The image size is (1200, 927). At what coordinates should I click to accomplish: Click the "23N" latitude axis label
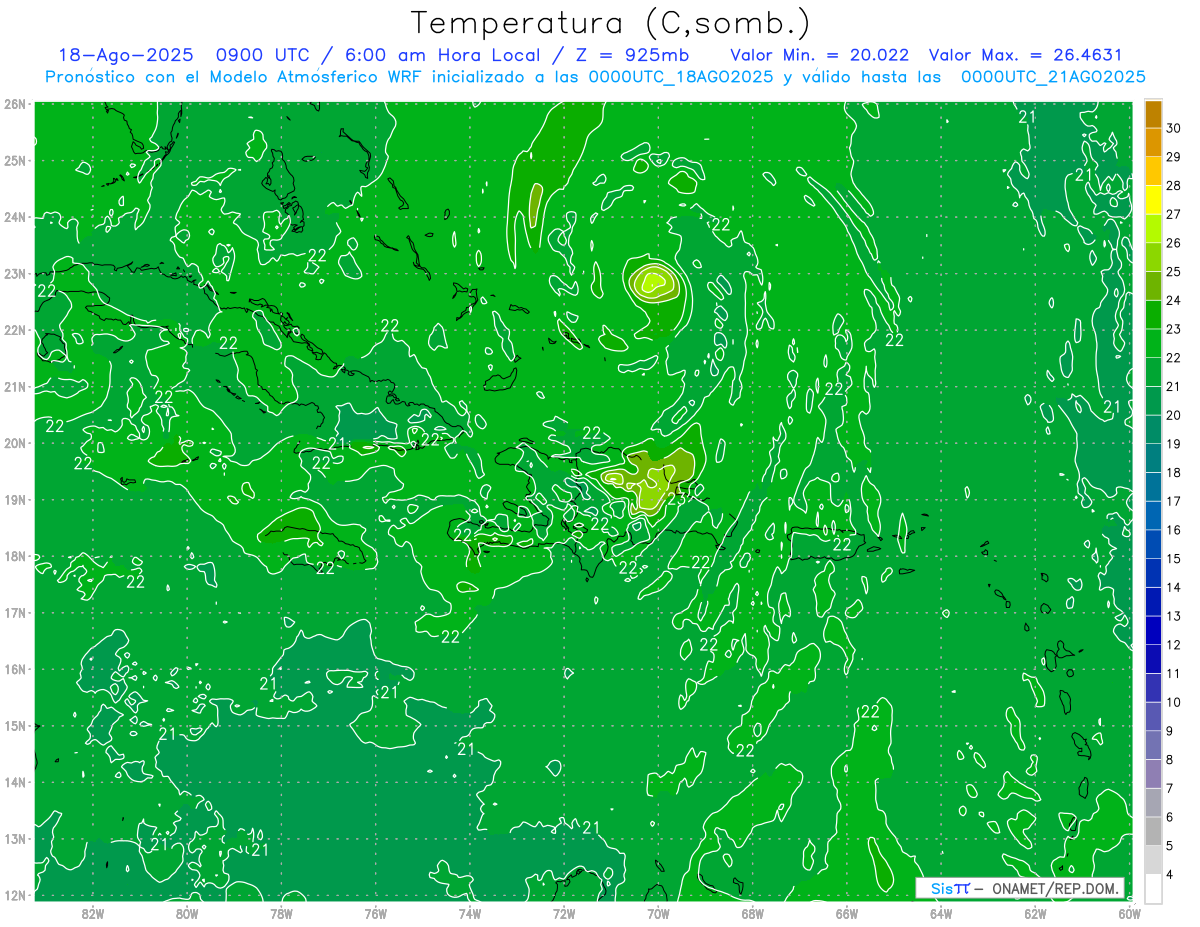pyautogui.click(x=15, y=273)
